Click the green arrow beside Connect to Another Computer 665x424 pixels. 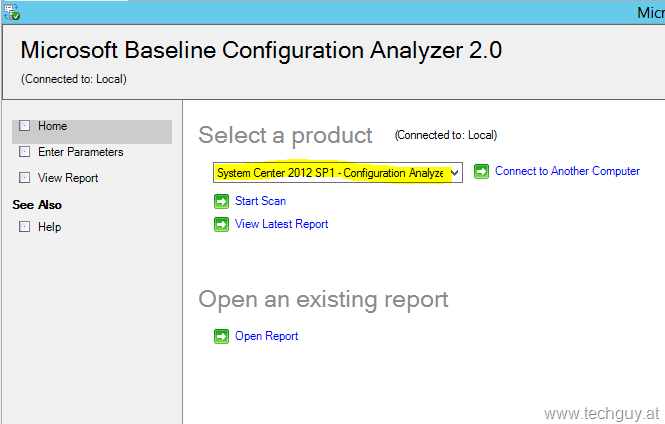pyautogui.click(x=481, y=172)
